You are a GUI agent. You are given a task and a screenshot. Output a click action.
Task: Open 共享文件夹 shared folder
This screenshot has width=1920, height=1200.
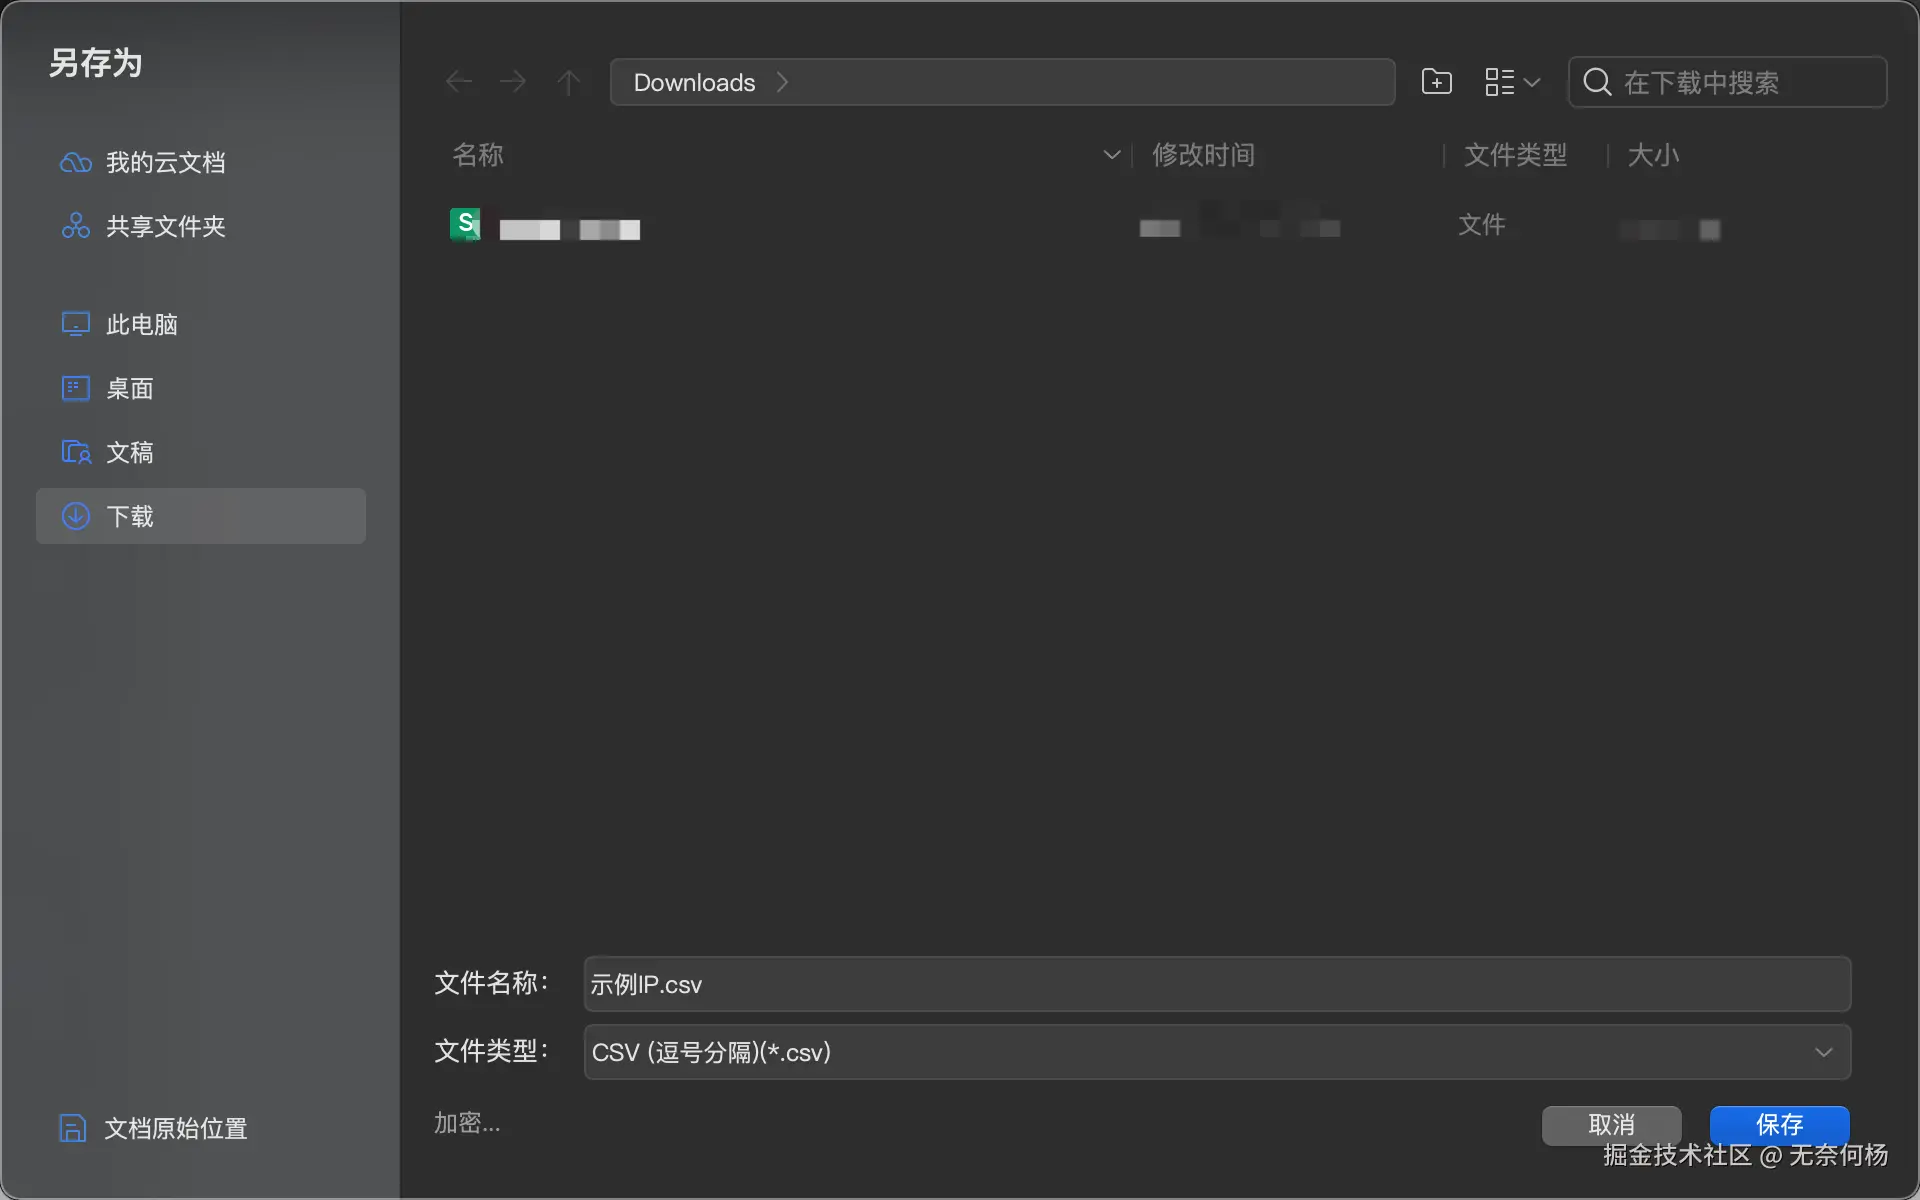pyautogui.click(x=165, y=226)
